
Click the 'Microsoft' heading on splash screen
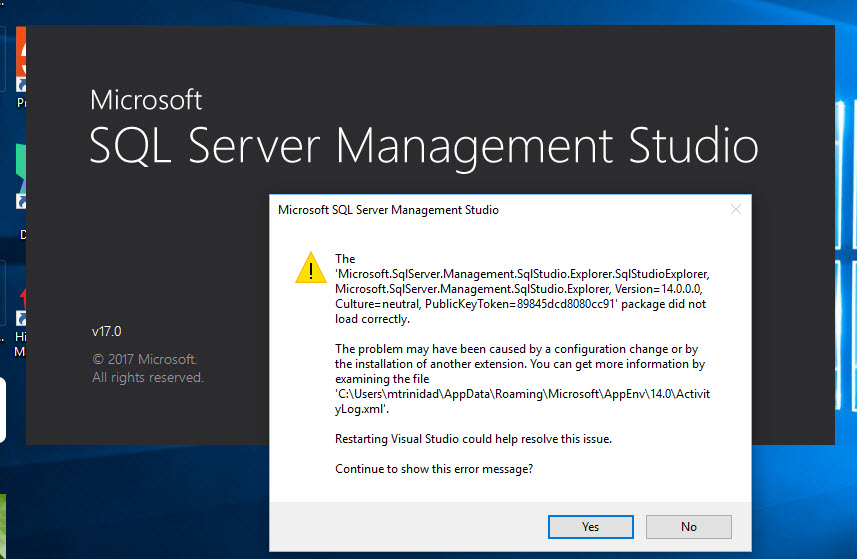(x=146, y=100)
